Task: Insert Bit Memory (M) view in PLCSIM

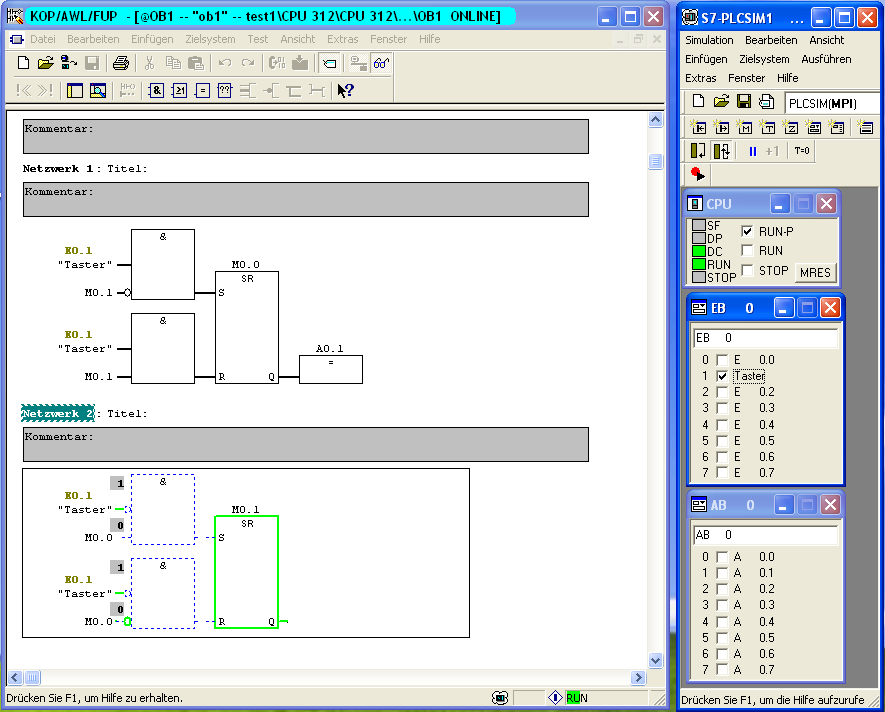Action: [744, 127]
